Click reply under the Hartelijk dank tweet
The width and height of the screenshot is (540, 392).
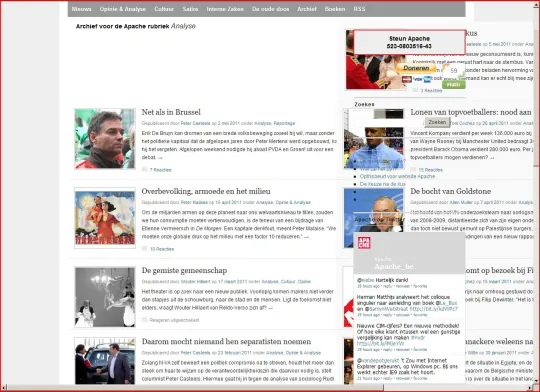pos(388,286)
